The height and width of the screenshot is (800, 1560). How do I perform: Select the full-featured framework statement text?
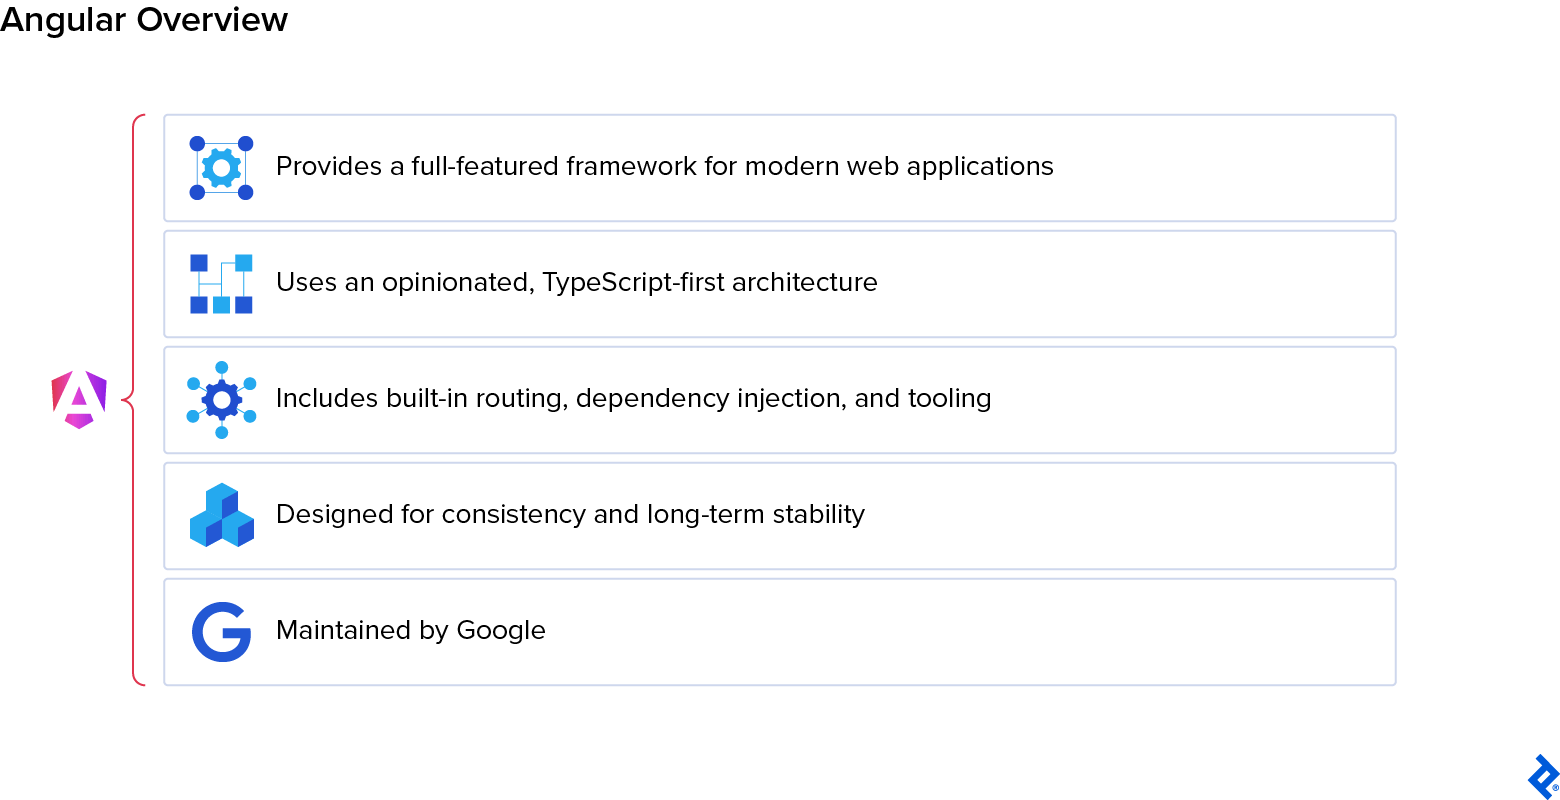pos(664,166)
